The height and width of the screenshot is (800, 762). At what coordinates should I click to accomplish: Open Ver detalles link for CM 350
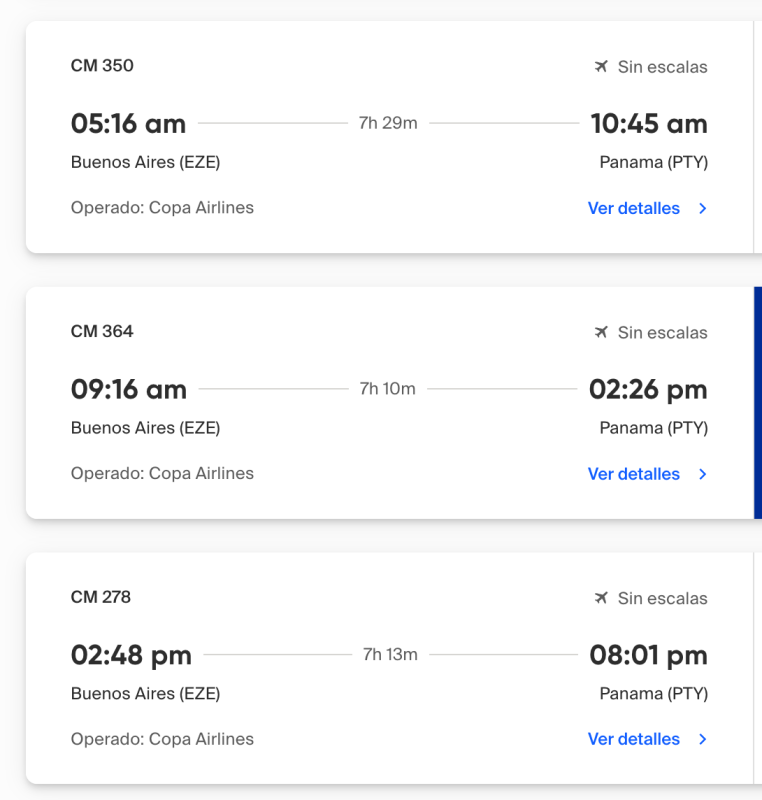coord(634,208)
